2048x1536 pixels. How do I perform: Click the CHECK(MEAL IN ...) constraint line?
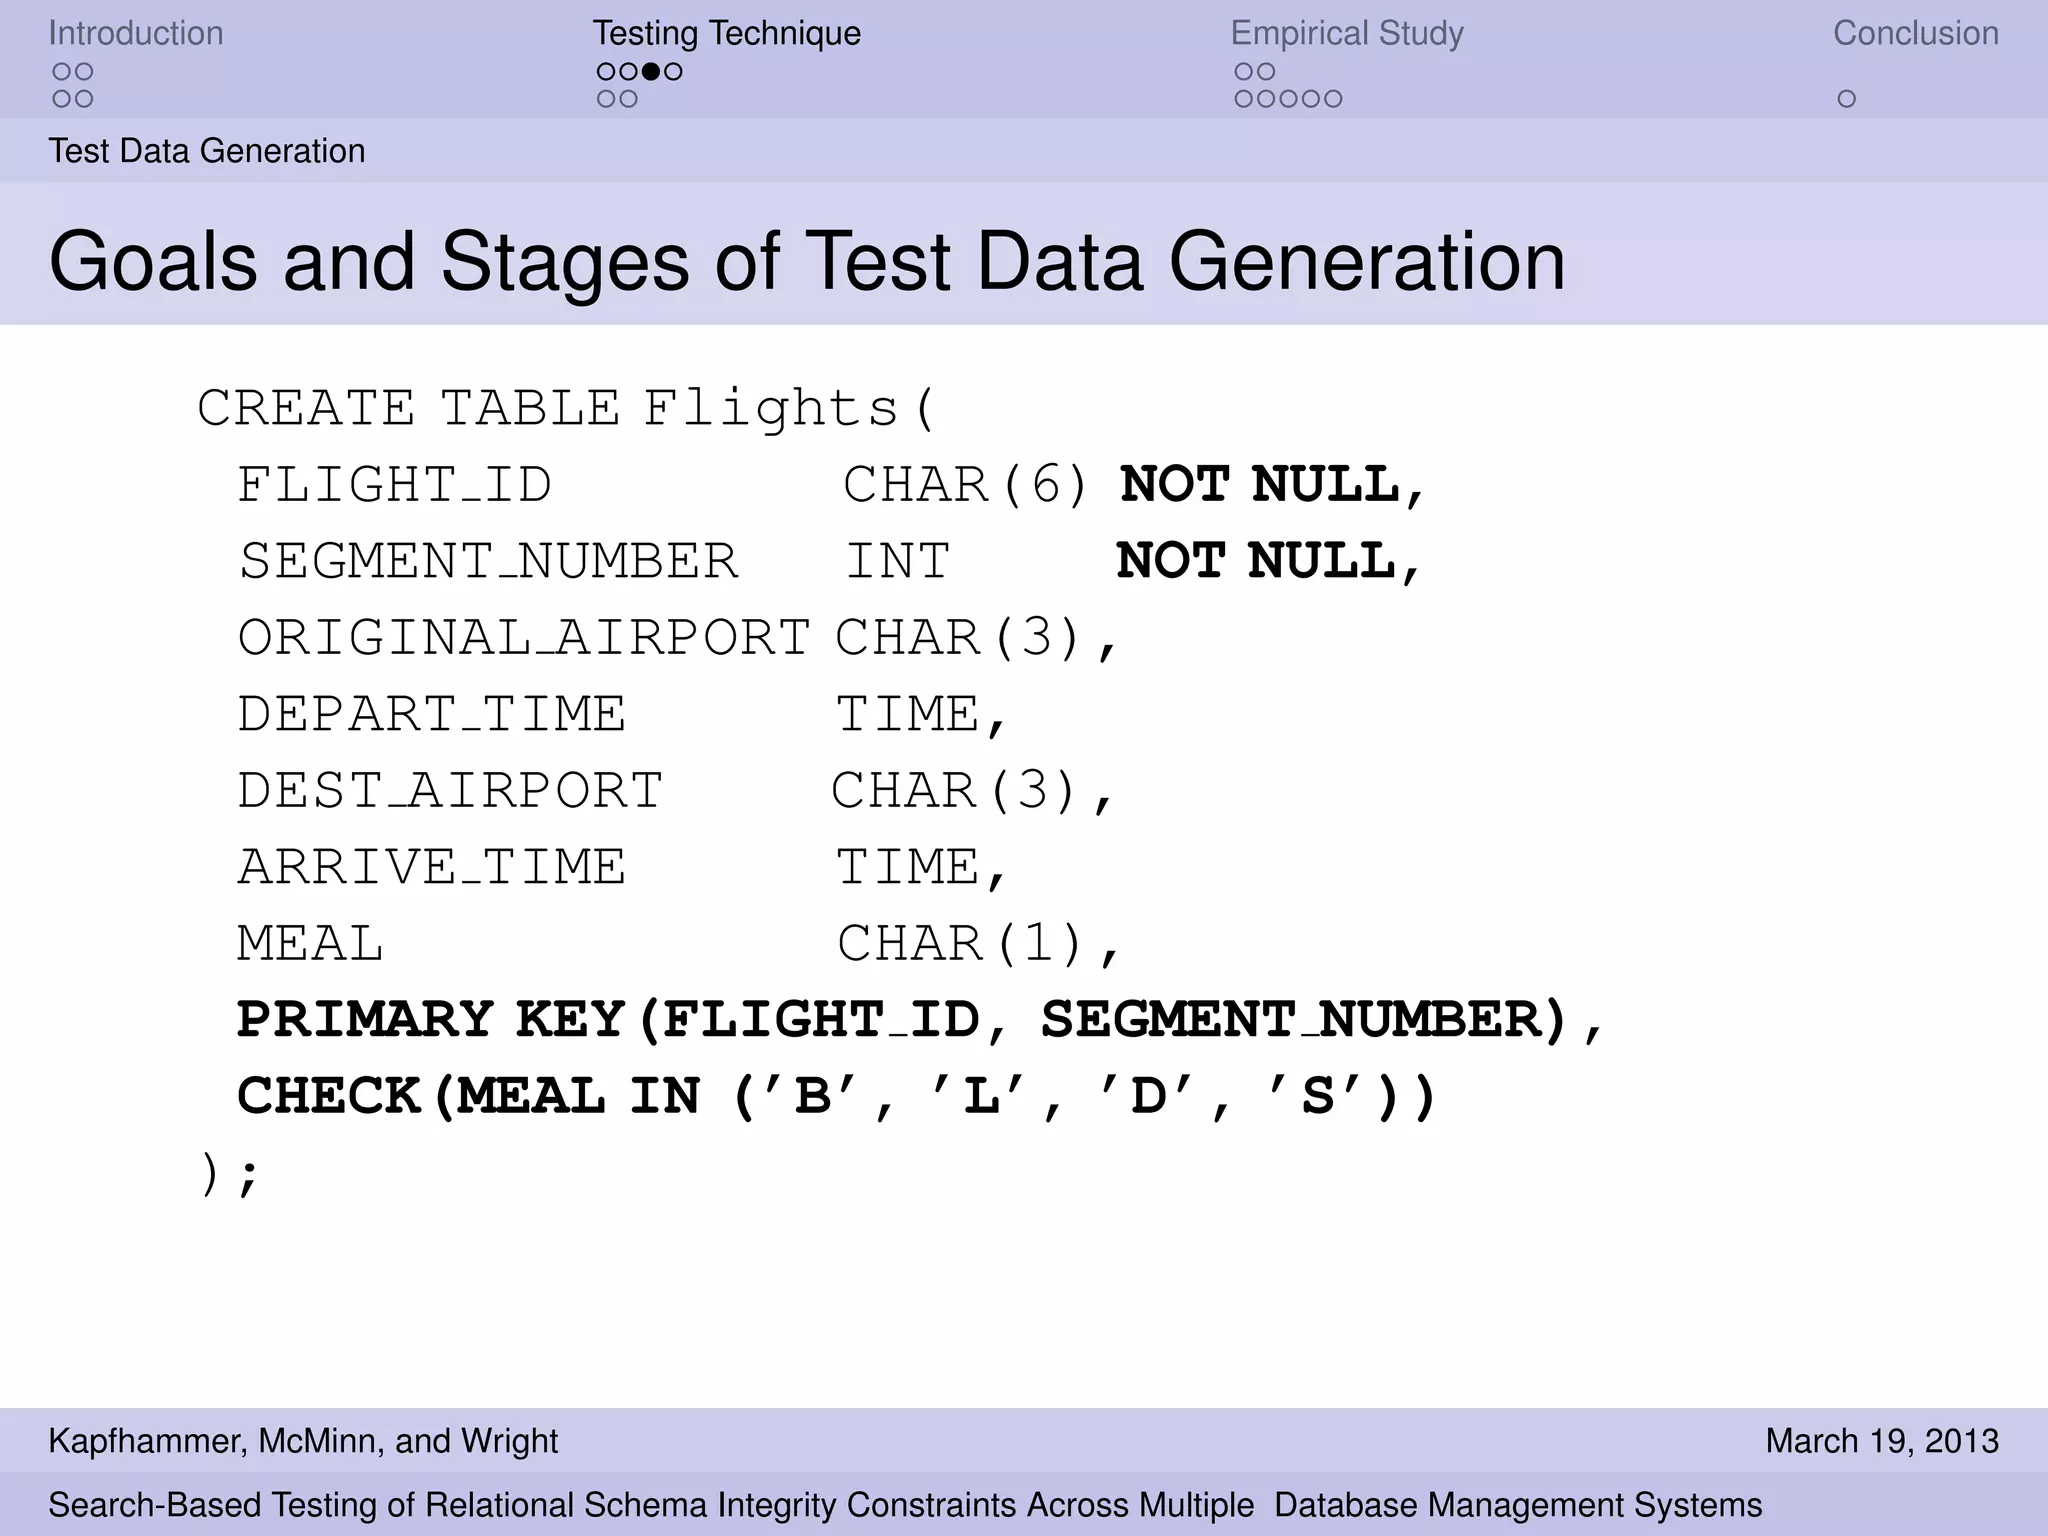pos(837,1096)
